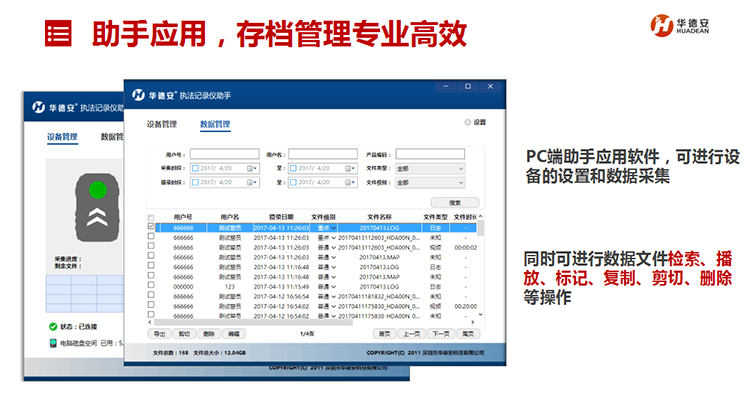Click the horizontal scroll-right arrow
Viewport: 750px width, 397px height.
pyautogui.click(x=473, y=322)
